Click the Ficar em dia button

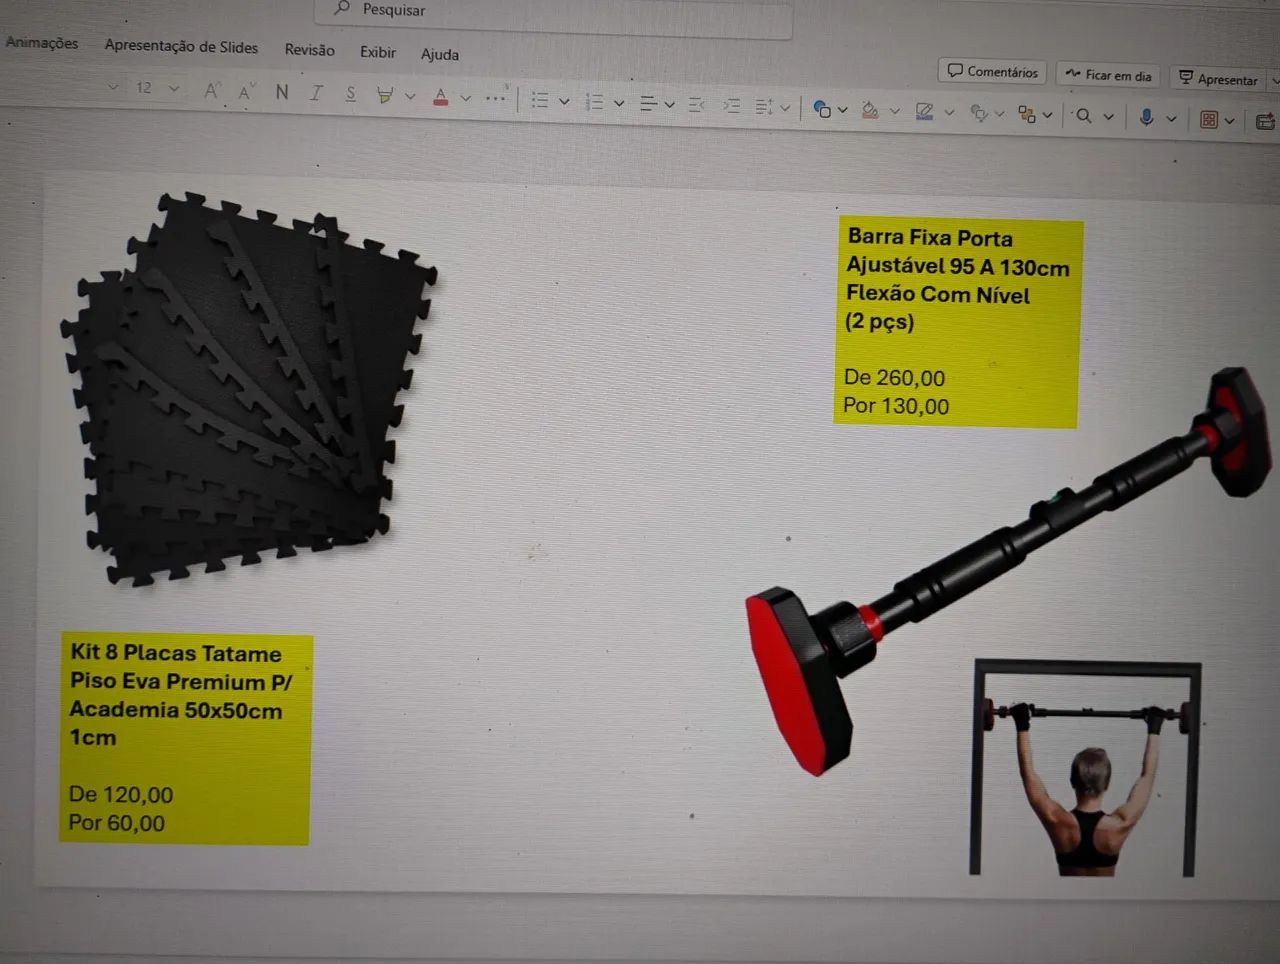[1108, 75]
